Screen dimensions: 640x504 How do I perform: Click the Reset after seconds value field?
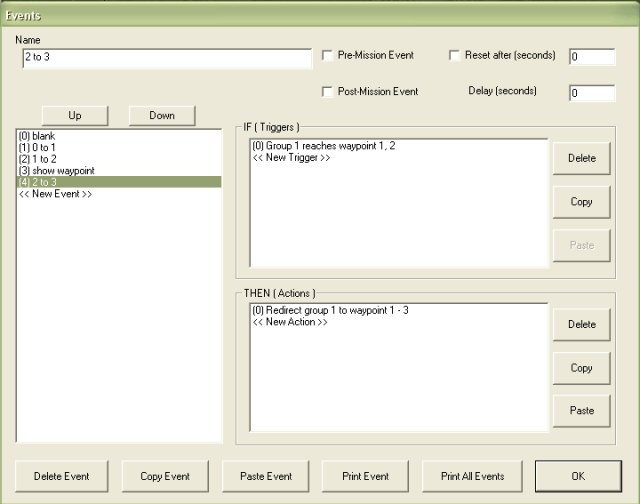591,57
